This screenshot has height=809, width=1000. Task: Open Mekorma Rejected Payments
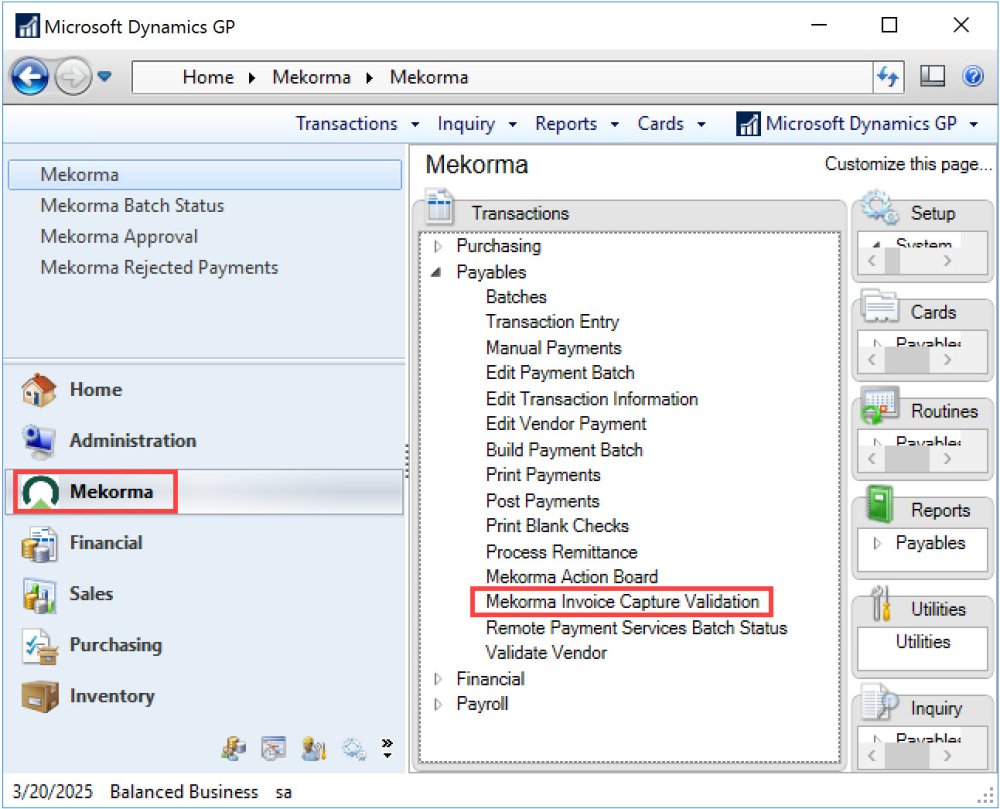(x=159, y=268)
